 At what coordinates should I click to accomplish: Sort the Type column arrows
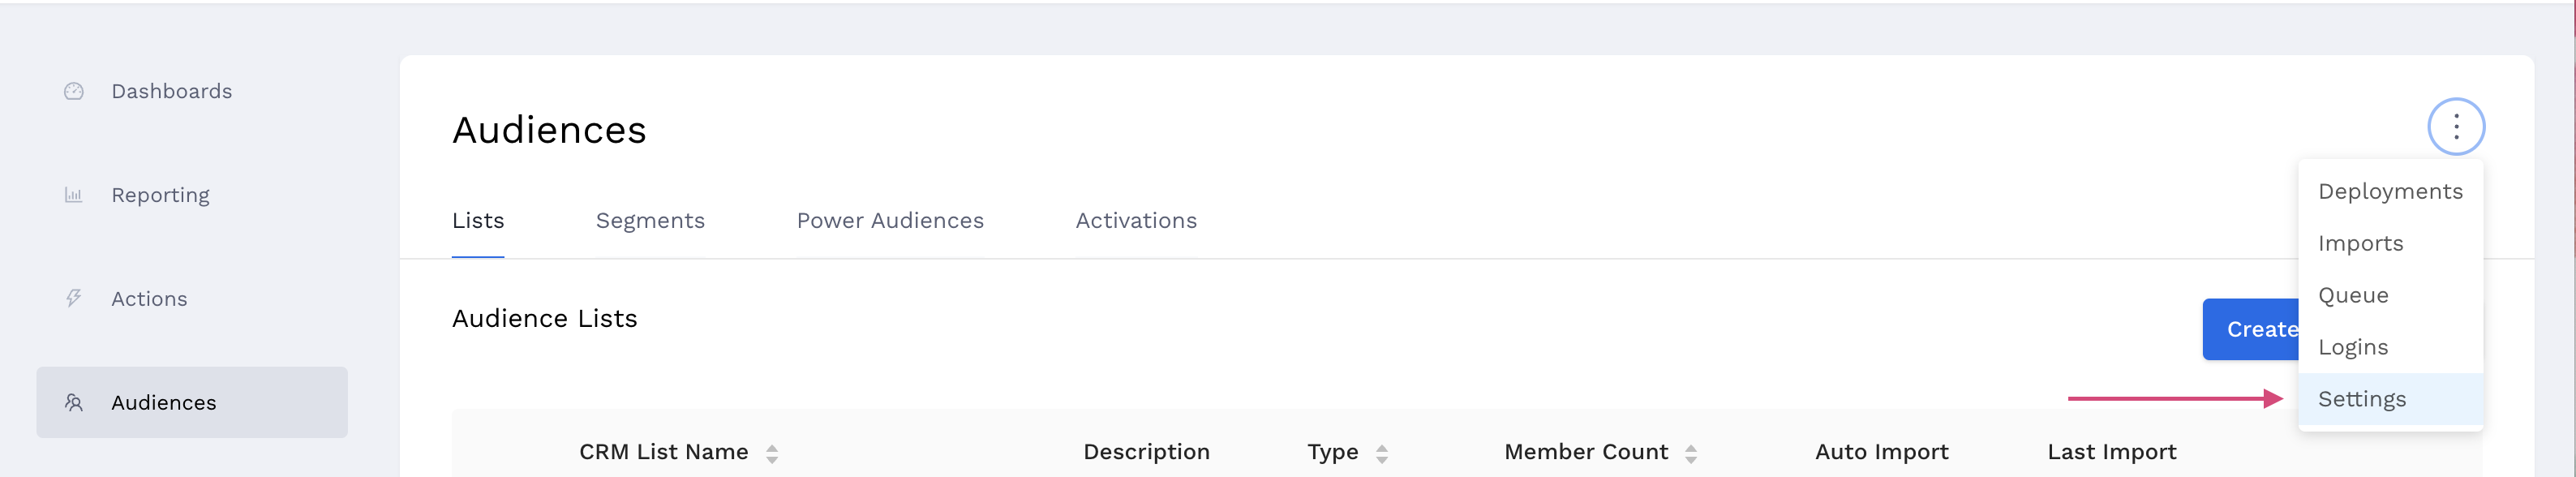1381,454
